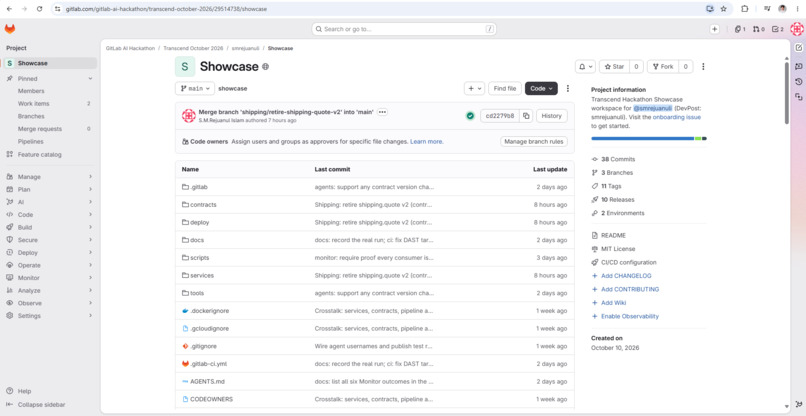Open project actions vertical dots menu
This screenshot has height=416, width=806.
click(703, 66)
